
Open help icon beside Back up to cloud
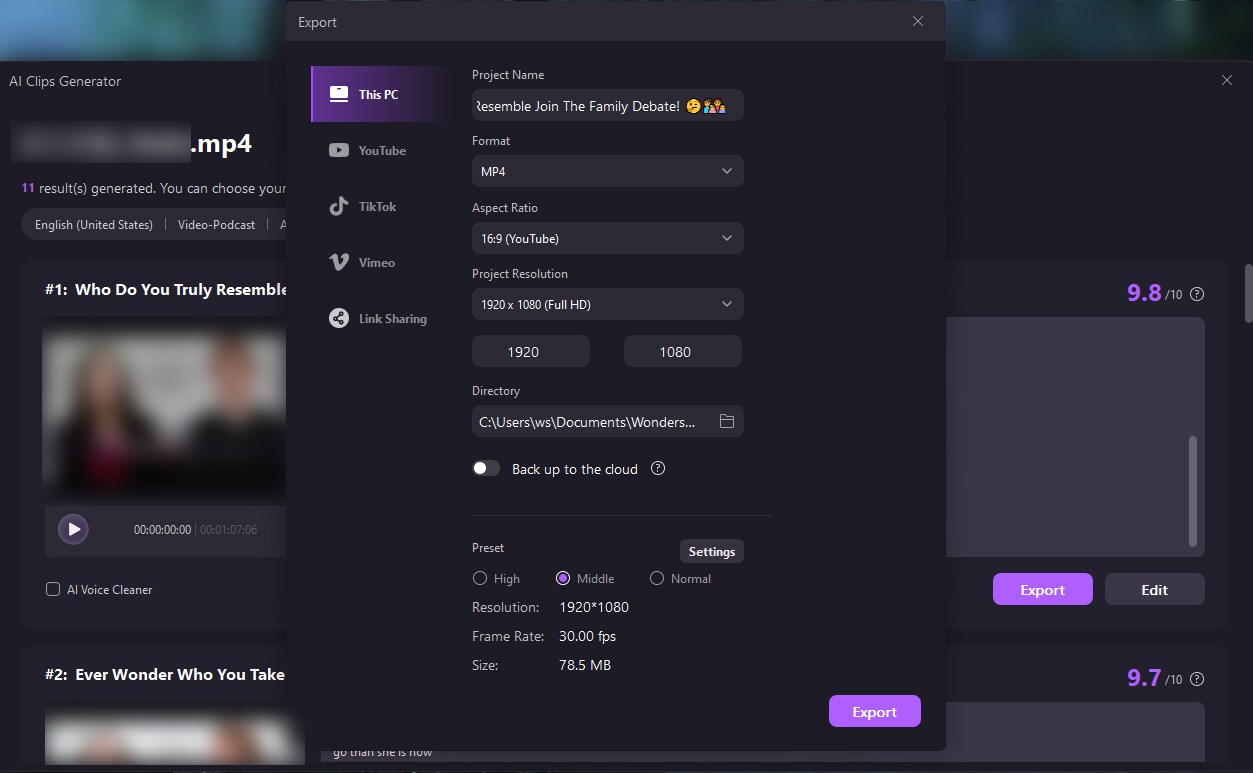pyautogui.click(x=658, y=468)
